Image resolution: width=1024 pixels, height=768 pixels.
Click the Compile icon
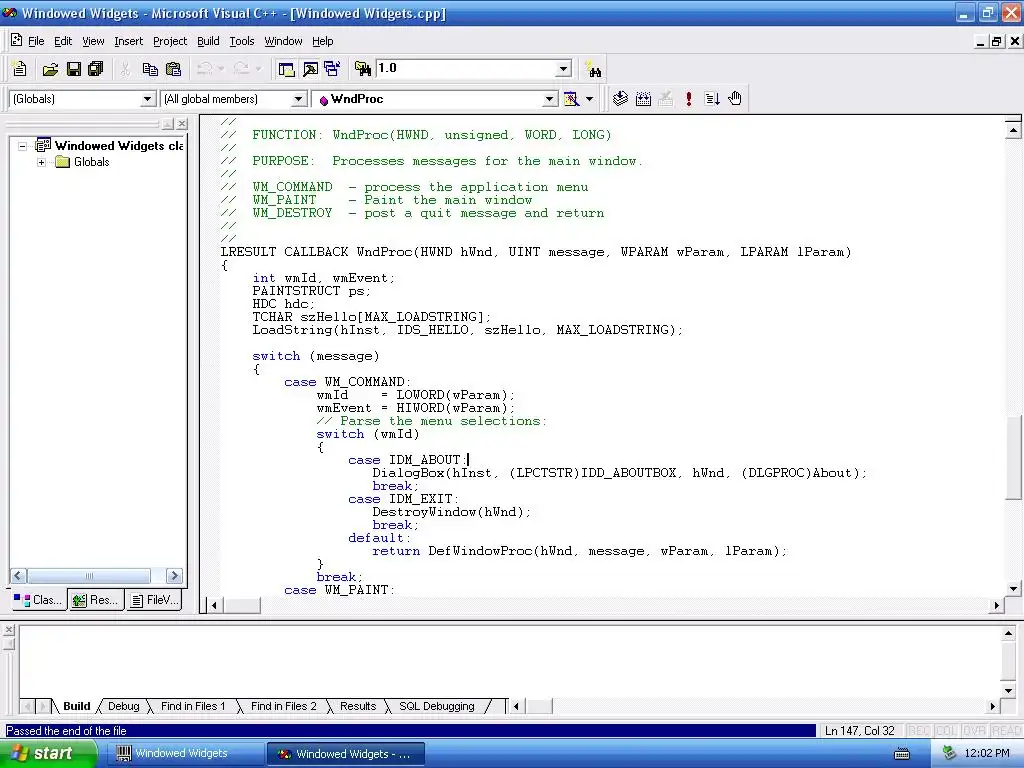[620, 99]
